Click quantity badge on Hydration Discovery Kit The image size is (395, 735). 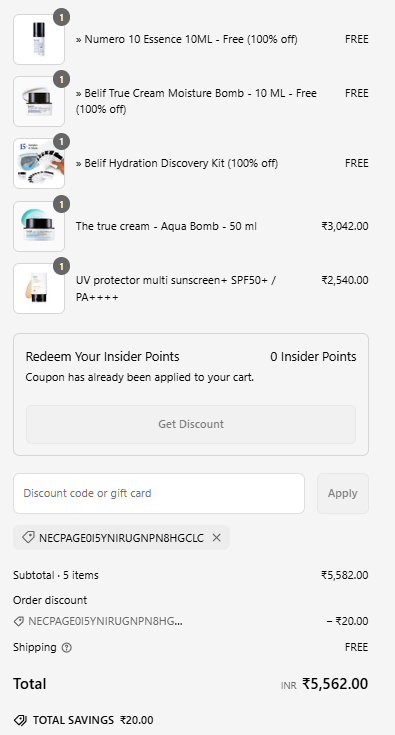(x=61, y=142)
